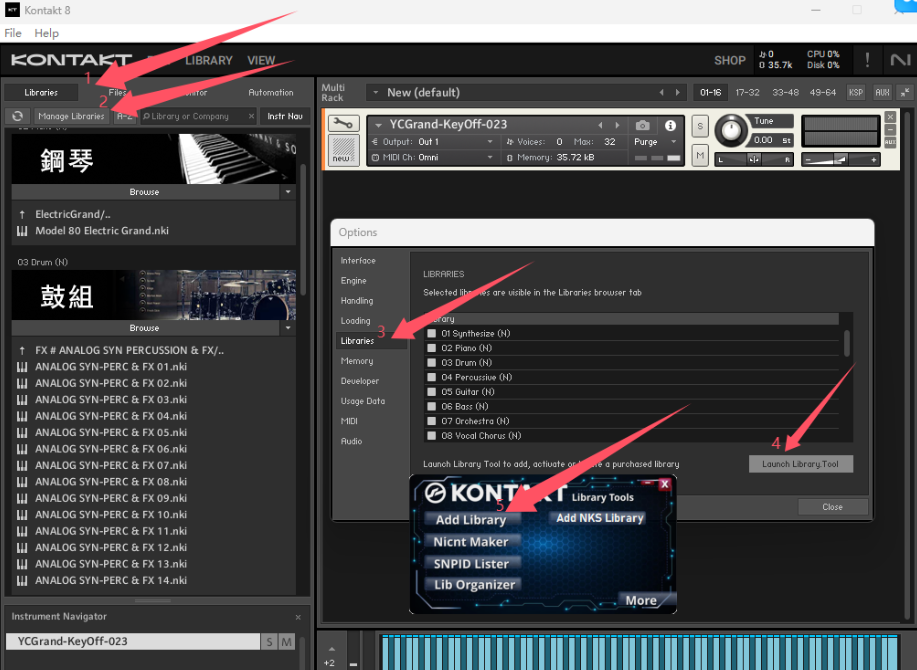Open the instrument info (i) icon
The image size is (917, 670).
tap(668, 127)
